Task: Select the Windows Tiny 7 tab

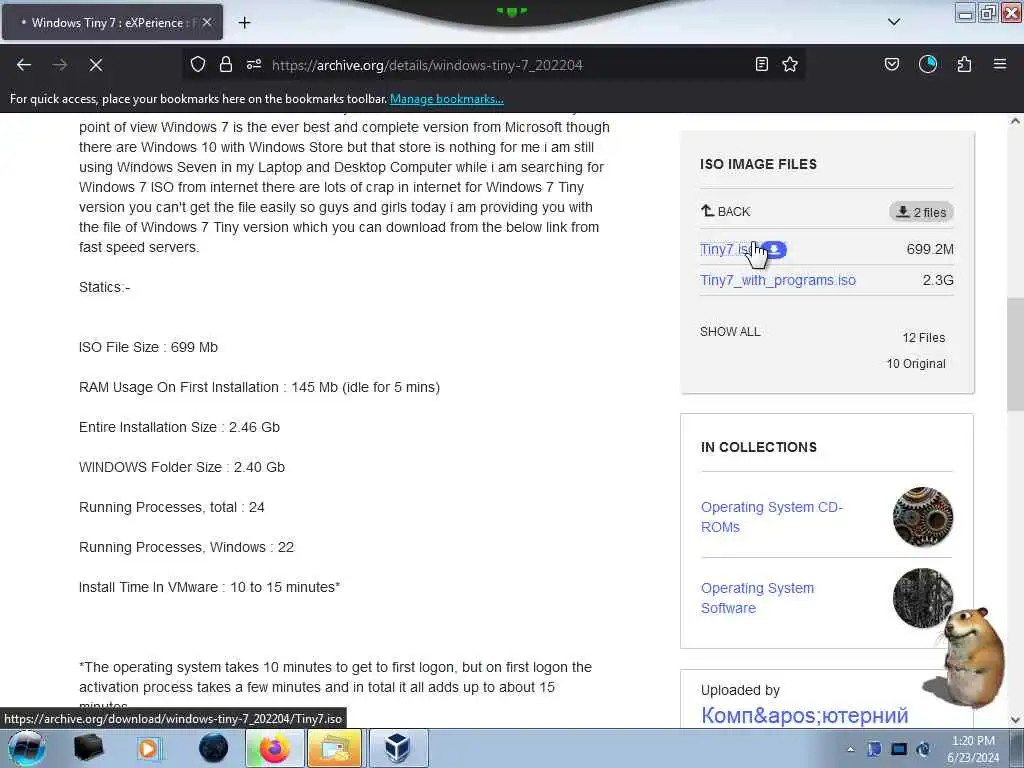Action: tap(112, 22)
